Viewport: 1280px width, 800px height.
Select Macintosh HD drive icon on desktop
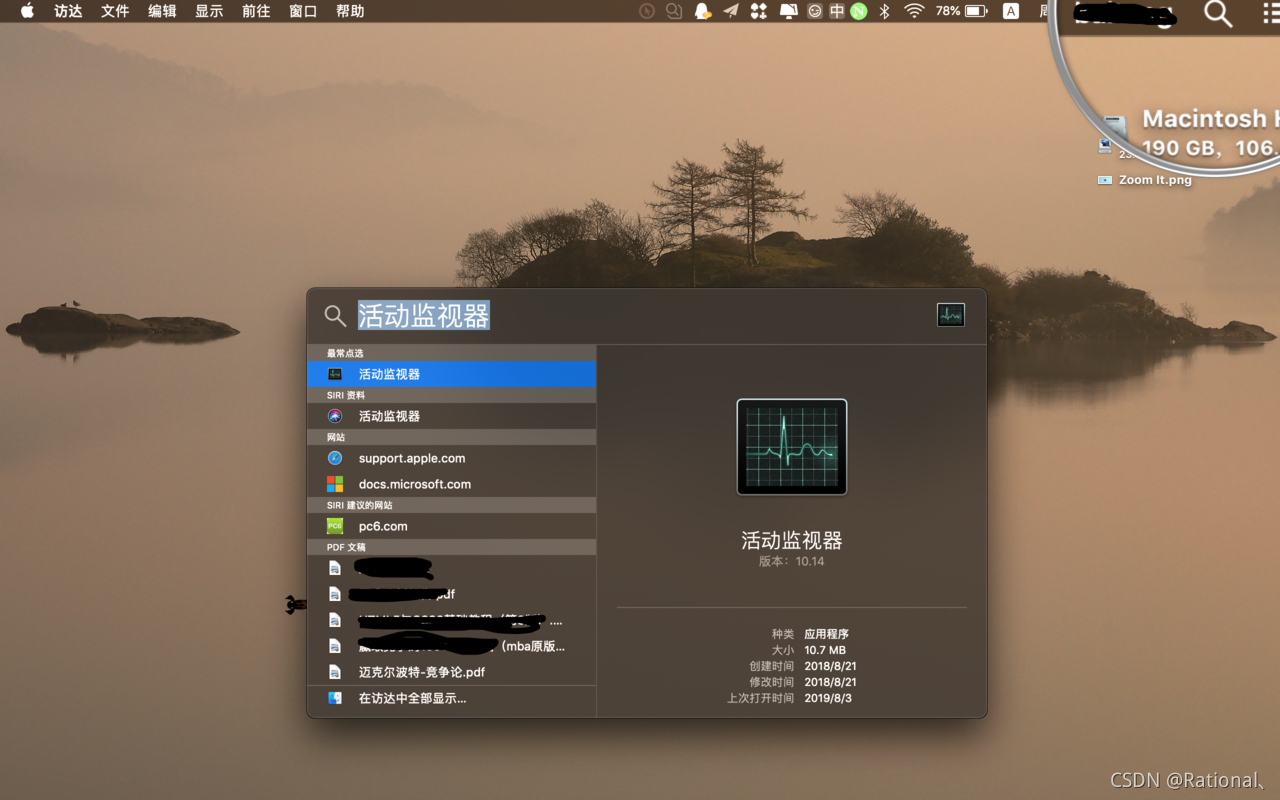coord(1115,127)
